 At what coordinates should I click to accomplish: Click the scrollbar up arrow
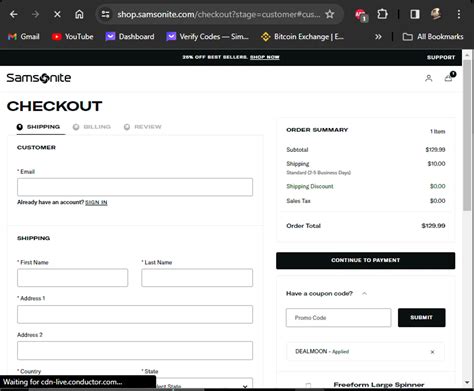click(x=467, y=55)
